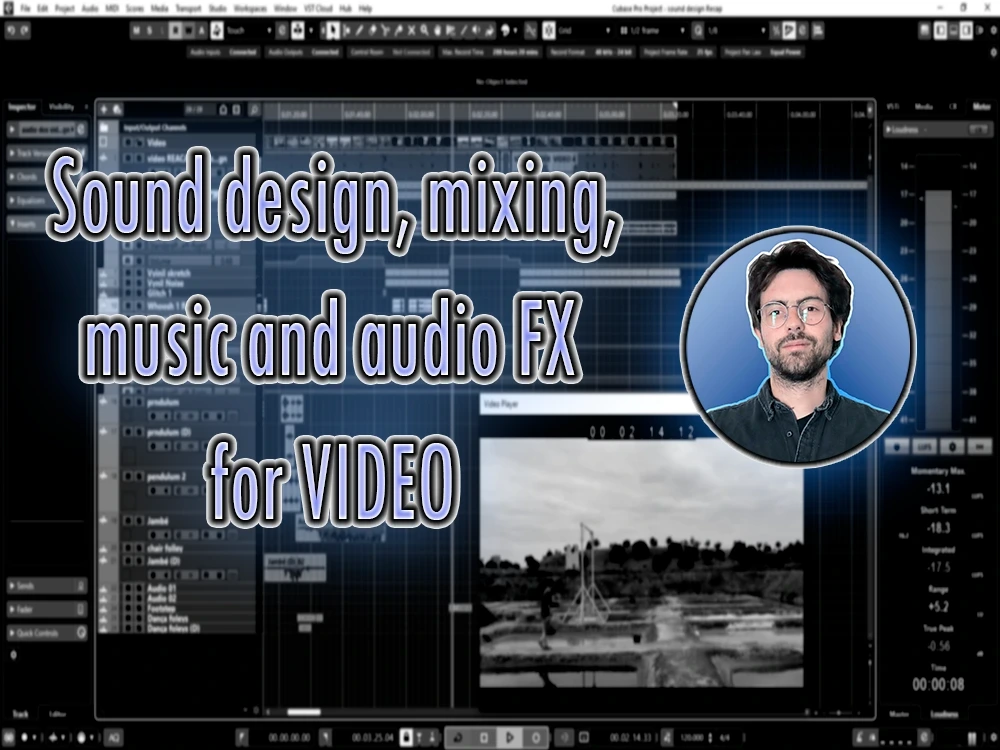This screenshot has width=1000, height=750.
Task: Select the Erase tool in the toolbar
Action: (x=372, y=32)
